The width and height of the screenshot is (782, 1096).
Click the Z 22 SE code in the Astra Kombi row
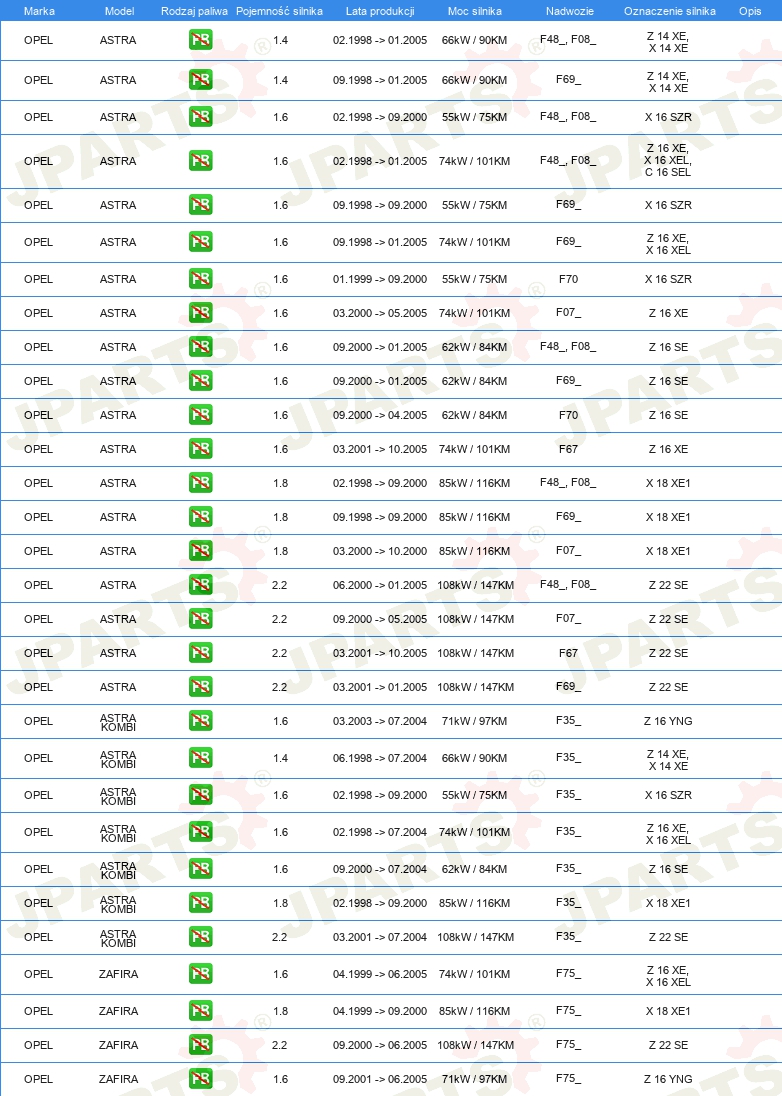[668, 937]
